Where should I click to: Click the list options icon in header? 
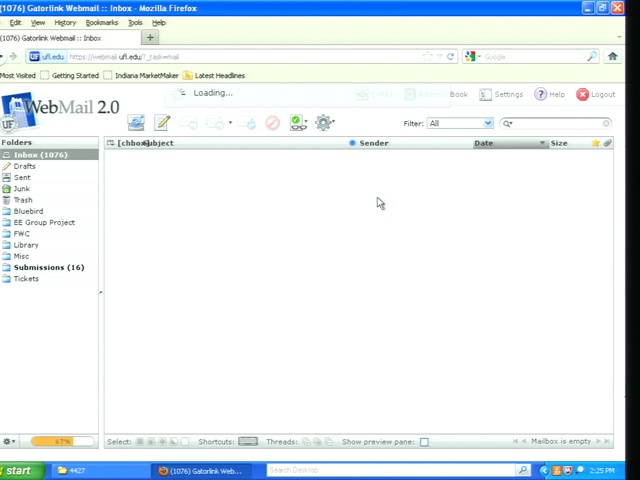pyautogui.click(x=110, y=143)
